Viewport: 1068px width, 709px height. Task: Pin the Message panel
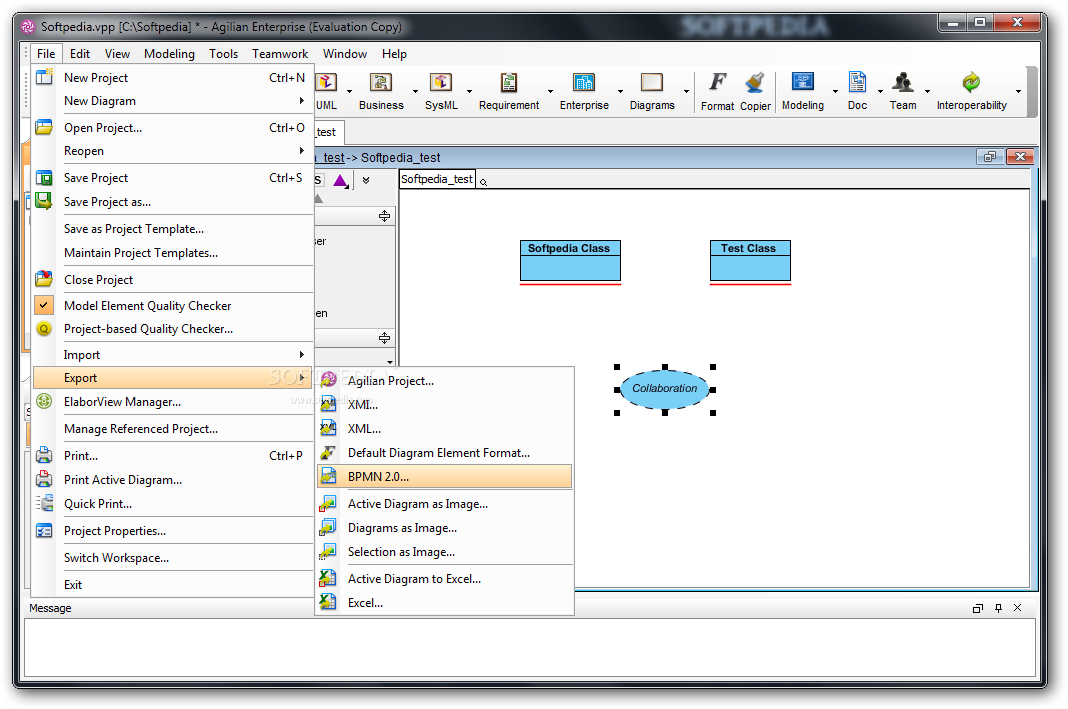click(999, 608)
